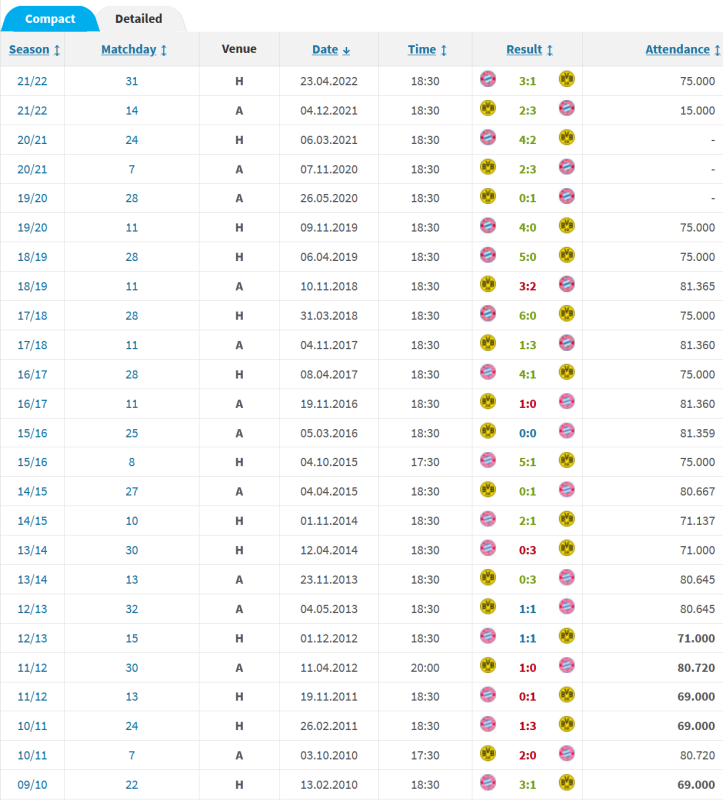Image resolution: width=723 pixels, height=800 pixels.
Task: Click Bayern crest in 31.03.2018 row
Action: tap(488, 314)
